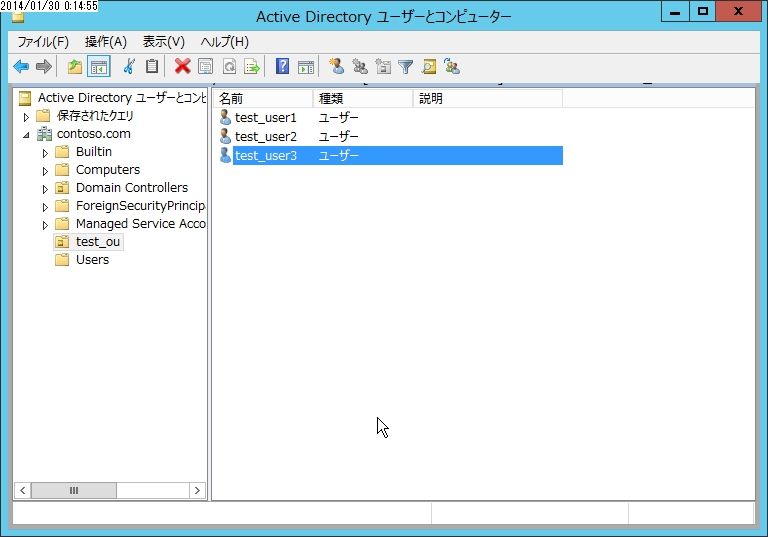Open 表示(V) menu
The height and width of the screenshot is (537, 768).
(x=164, y=42)
